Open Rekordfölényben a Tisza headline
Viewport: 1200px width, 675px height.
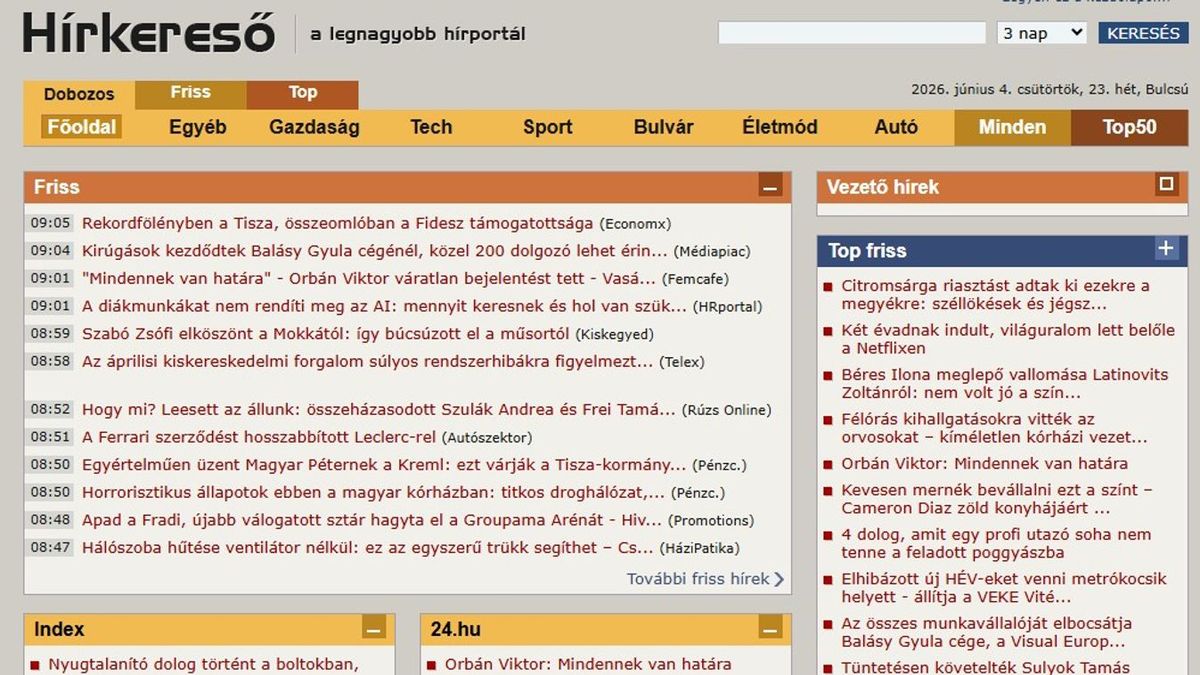click(x=338, y=223)
